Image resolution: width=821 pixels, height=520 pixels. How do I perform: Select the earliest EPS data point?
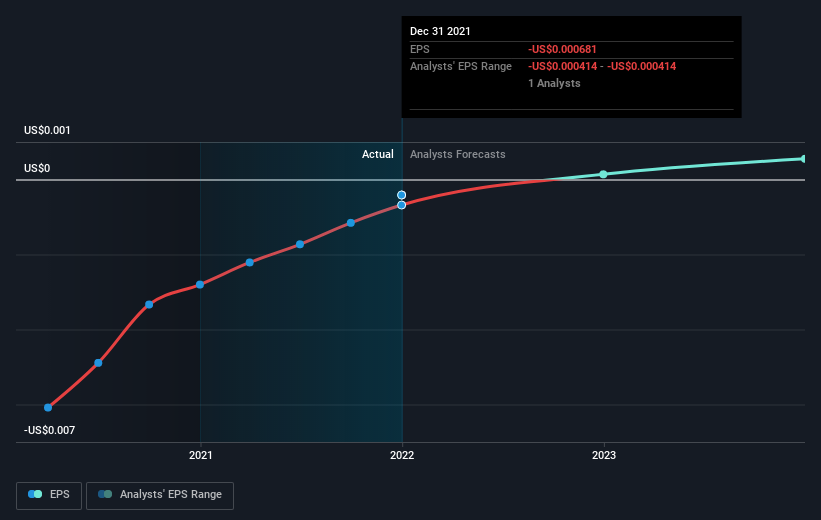tap(48, 407)
